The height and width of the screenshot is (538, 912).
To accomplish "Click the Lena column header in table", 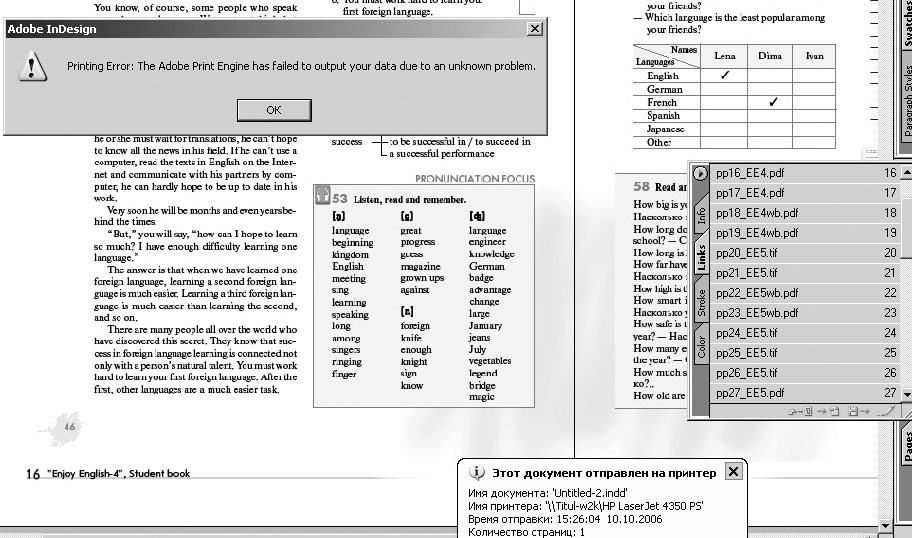I will [x=725, y=56].
